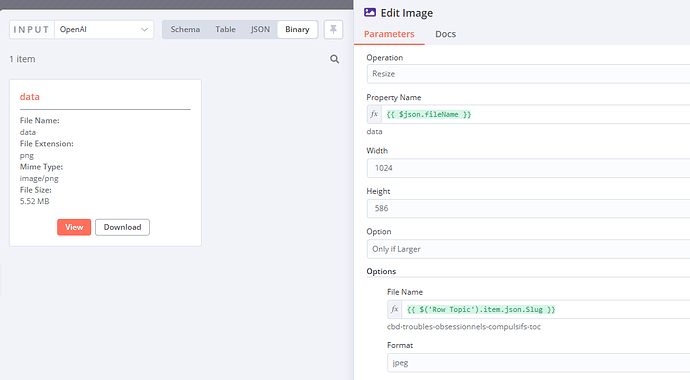690x380 pixels.
Task: Click the pin data icon
Action: [333, 29]
